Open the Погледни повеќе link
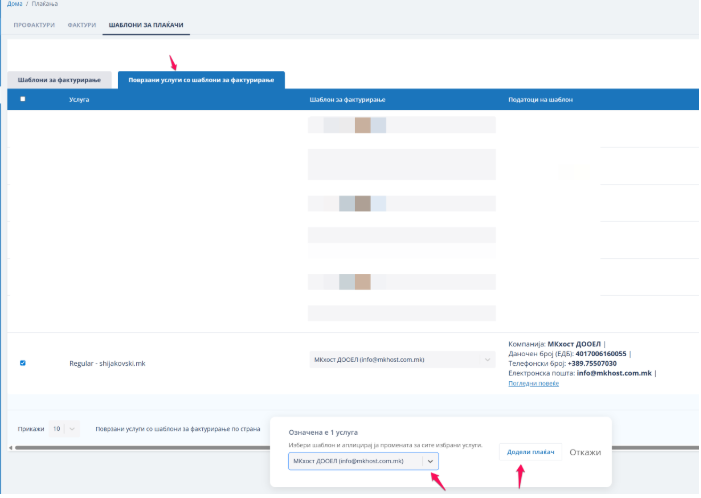 [533, 383]
